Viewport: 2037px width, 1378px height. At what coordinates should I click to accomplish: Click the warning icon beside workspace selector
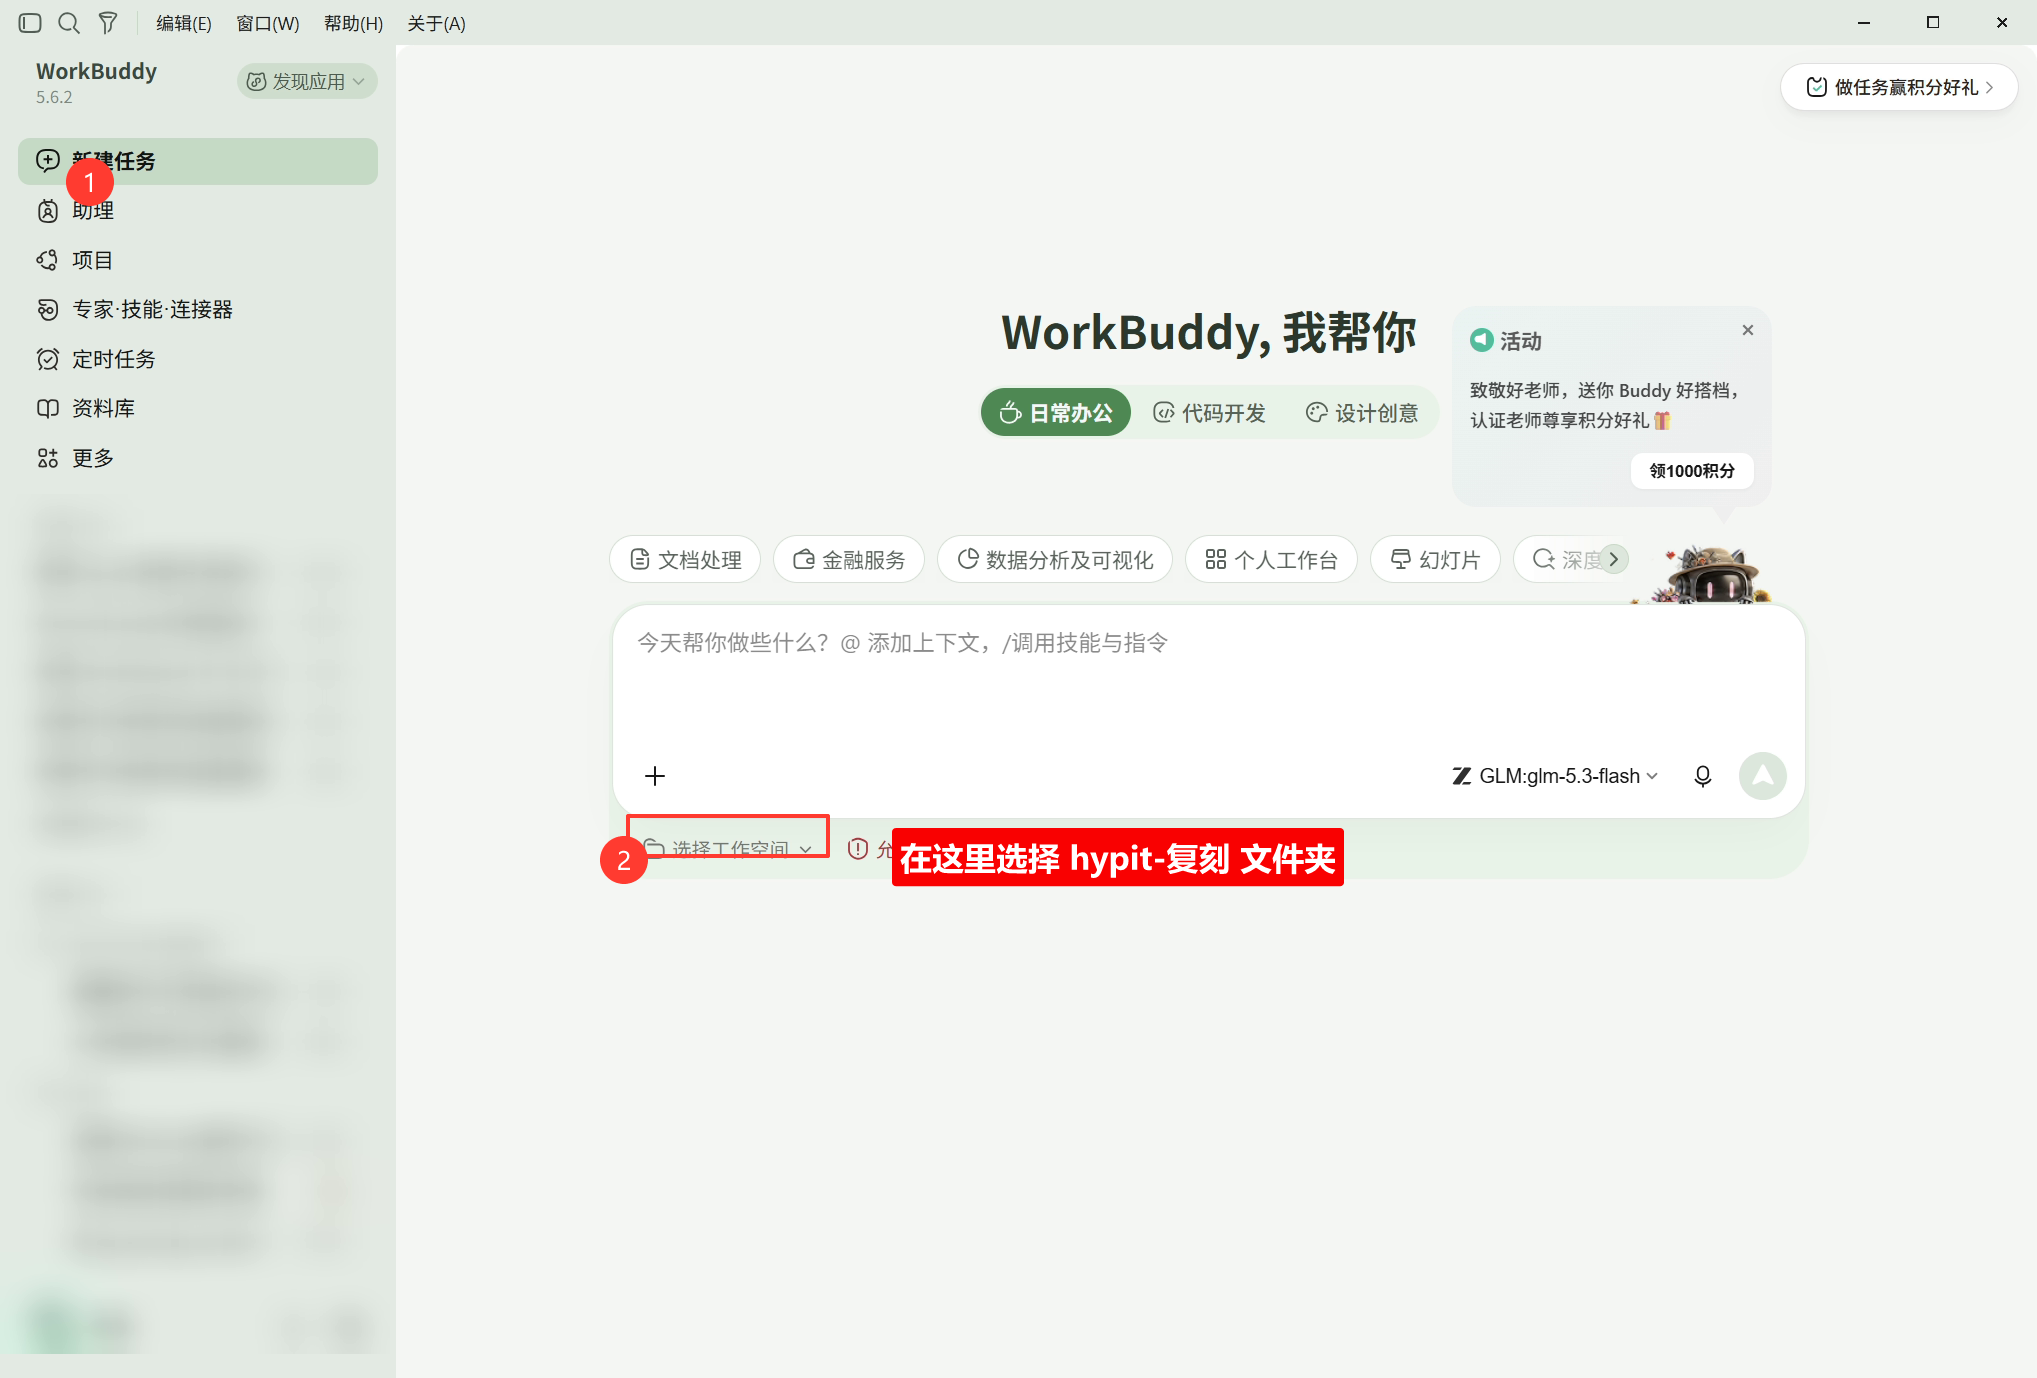point(858,849)
